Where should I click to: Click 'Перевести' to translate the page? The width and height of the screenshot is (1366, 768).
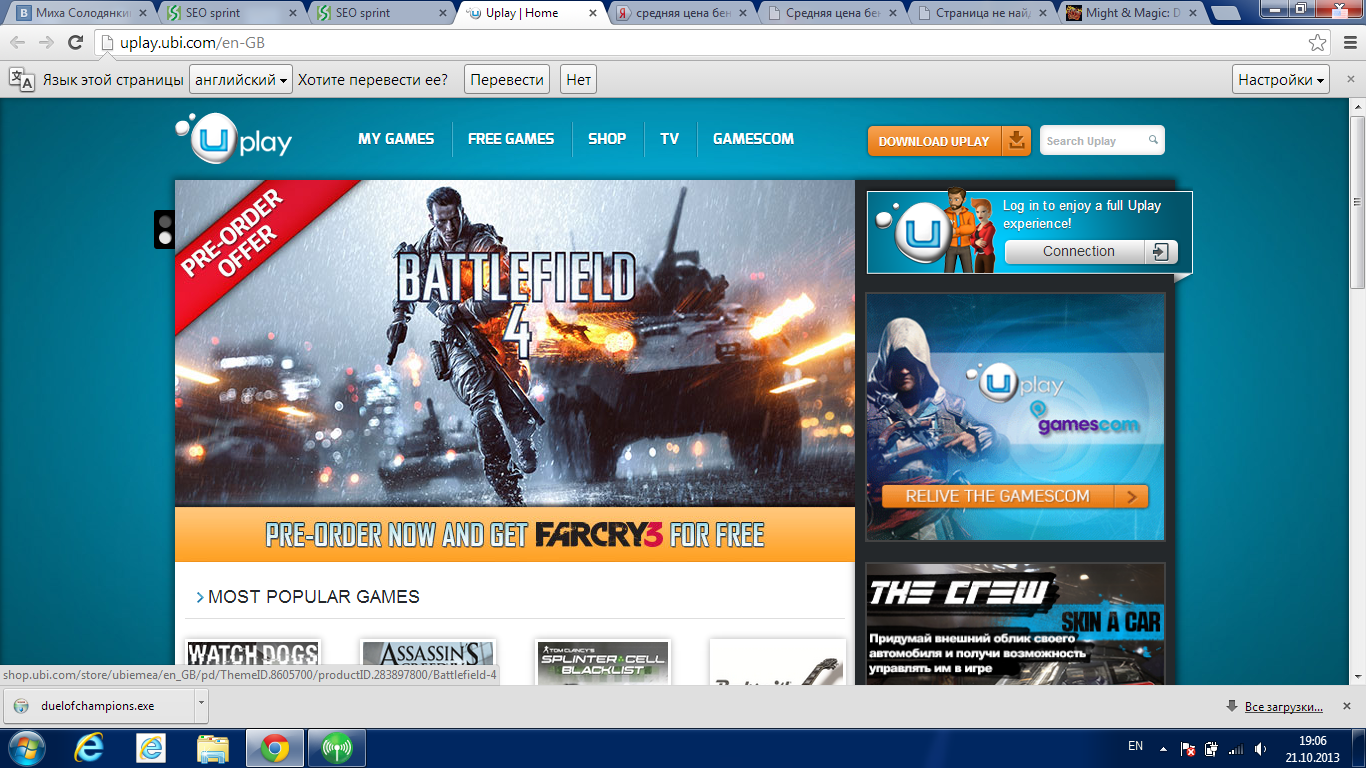(507, 80)
